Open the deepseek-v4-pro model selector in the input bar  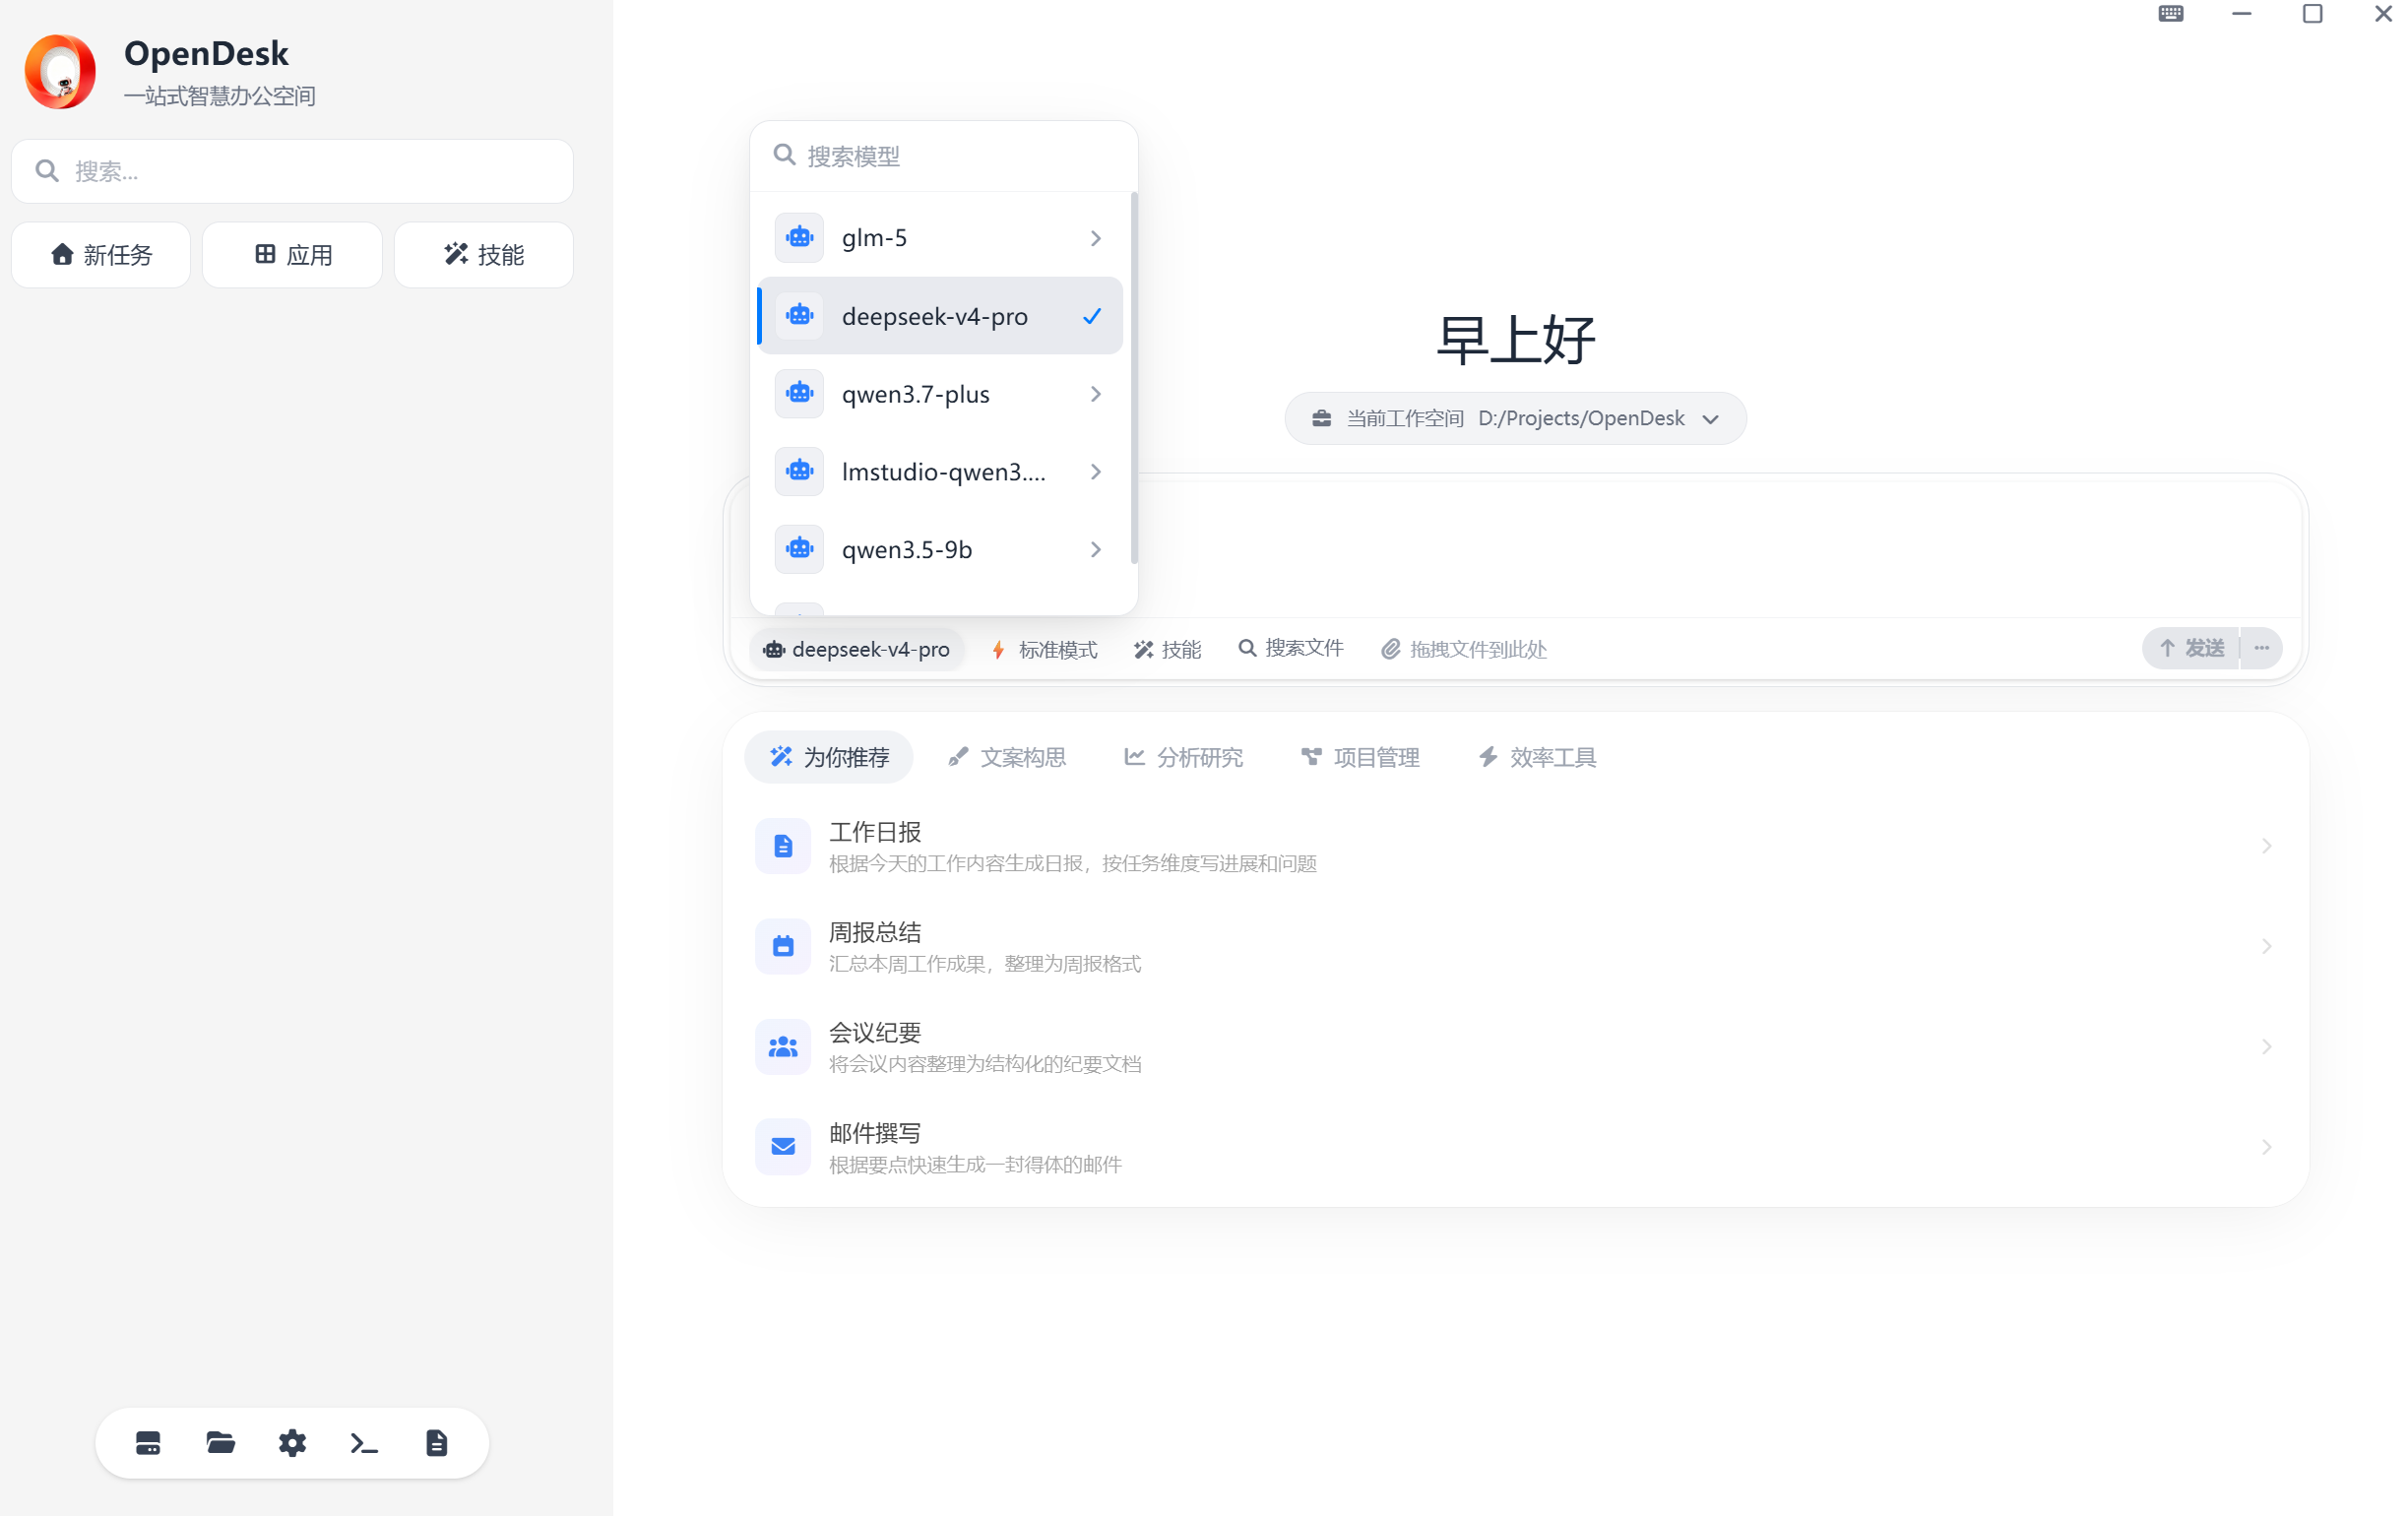[x=857, y=649]
